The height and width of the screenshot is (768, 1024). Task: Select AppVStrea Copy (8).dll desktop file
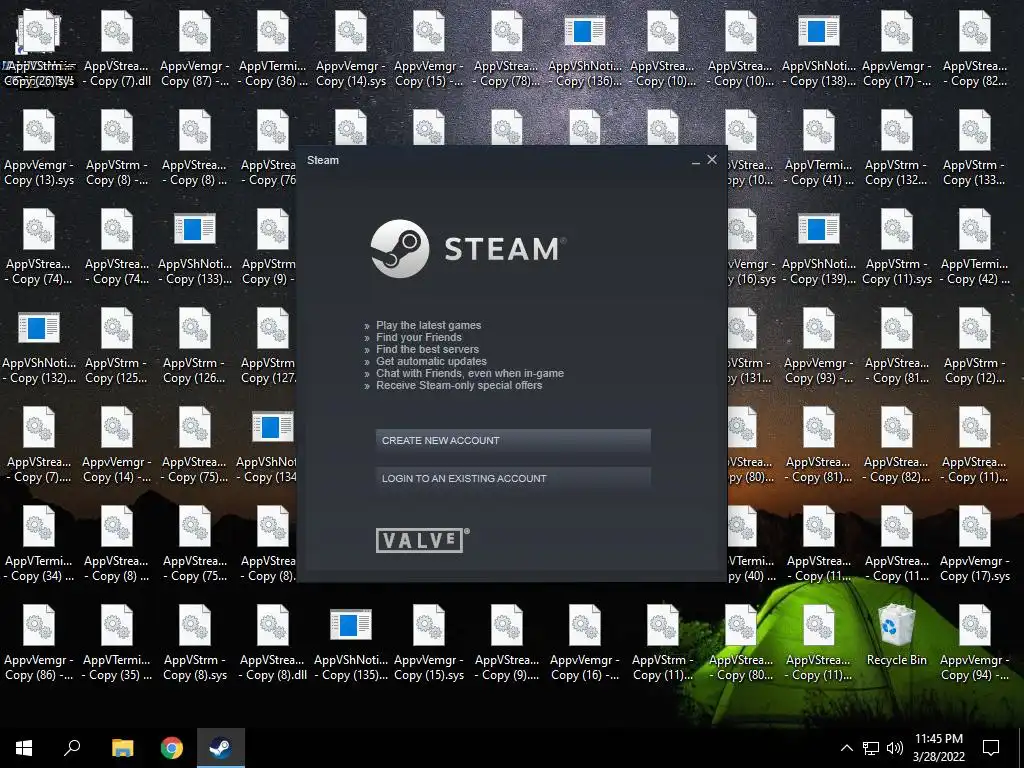[x=273, y=644]
